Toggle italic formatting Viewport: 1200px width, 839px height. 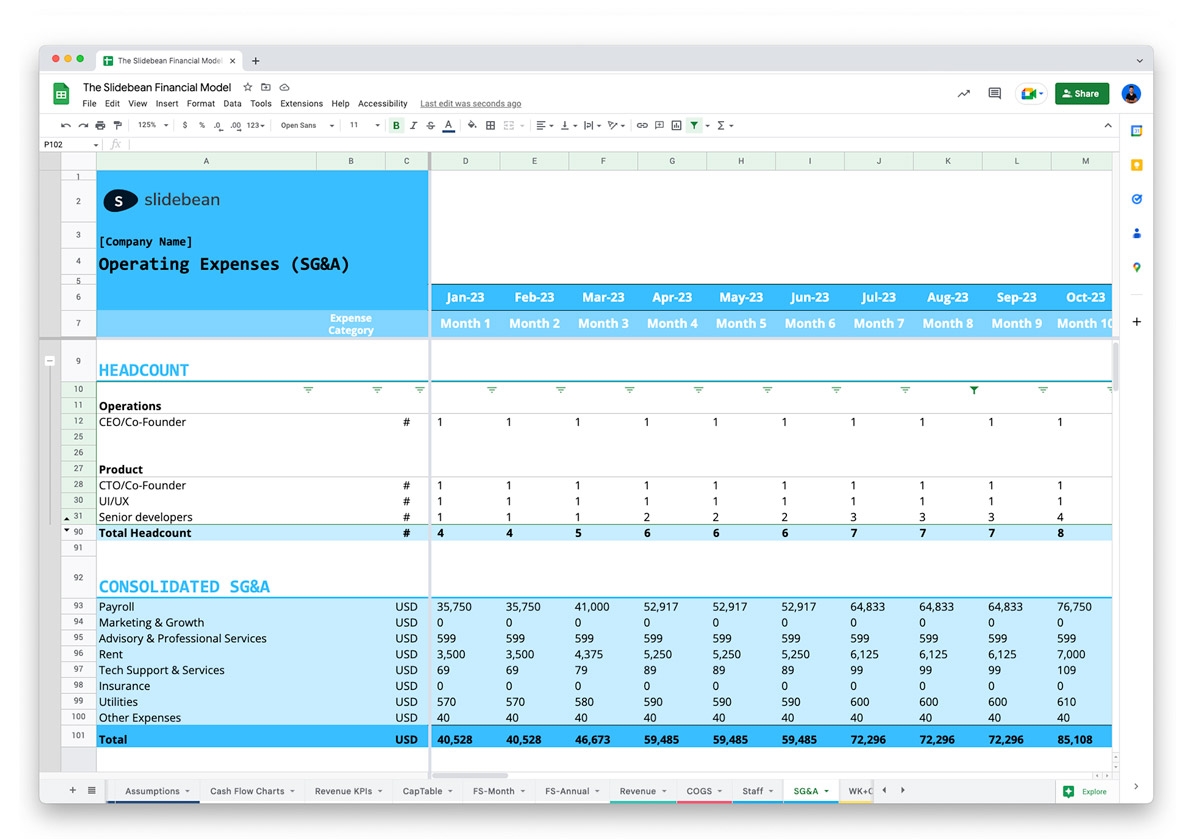pos(413,126)
